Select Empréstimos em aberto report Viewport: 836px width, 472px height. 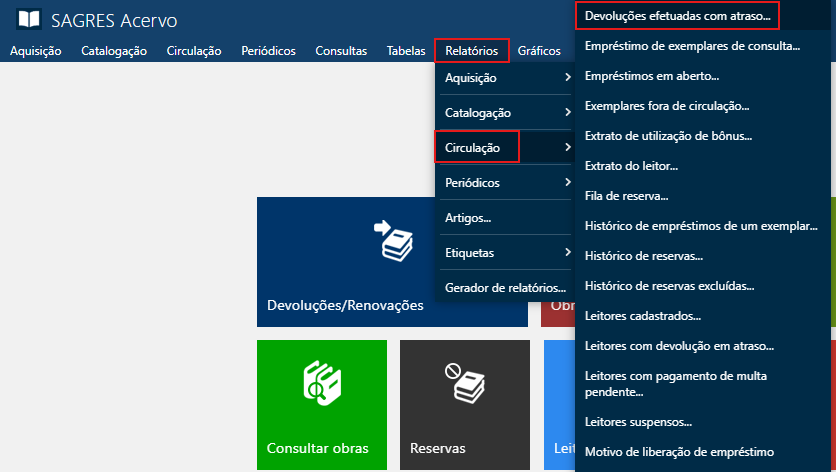(x=652, y=76)
